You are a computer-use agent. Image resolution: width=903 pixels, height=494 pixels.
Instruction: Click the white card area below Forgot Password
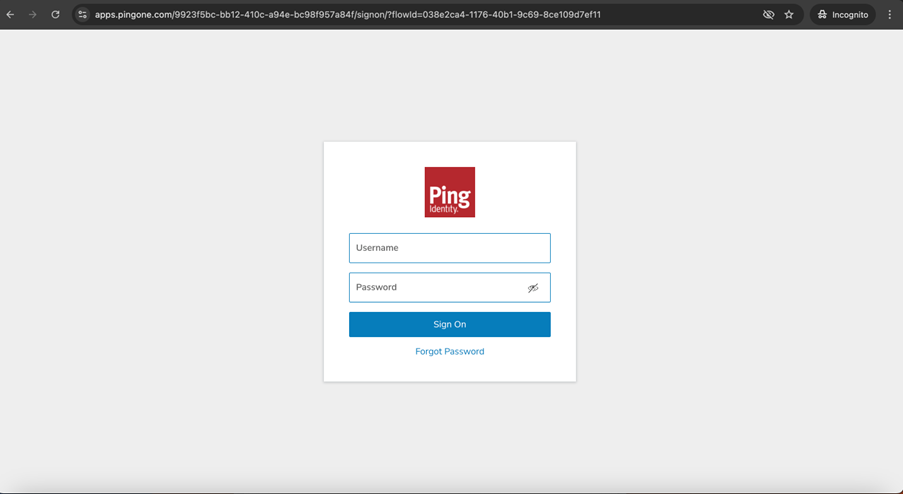point(449,370)
